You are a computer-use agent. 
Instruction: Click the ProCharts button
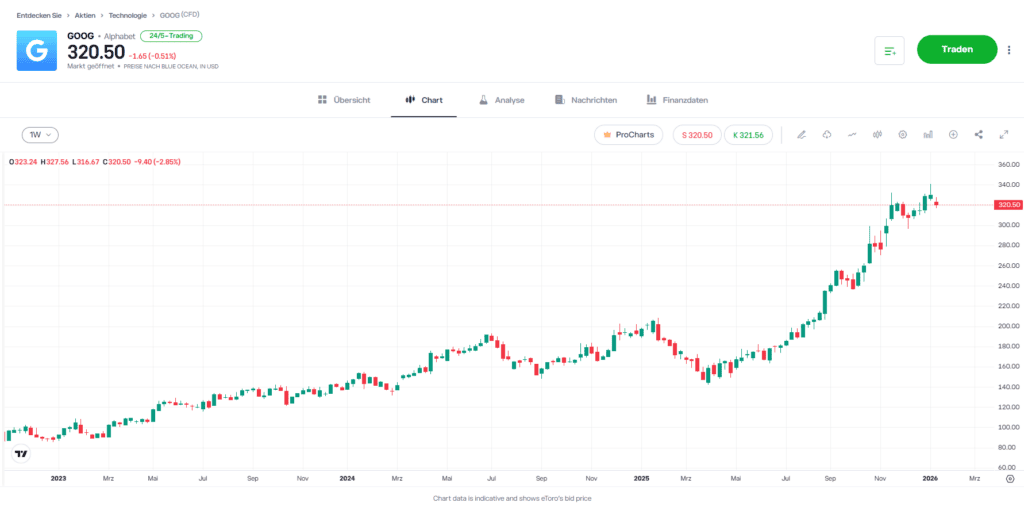(628, 135)
